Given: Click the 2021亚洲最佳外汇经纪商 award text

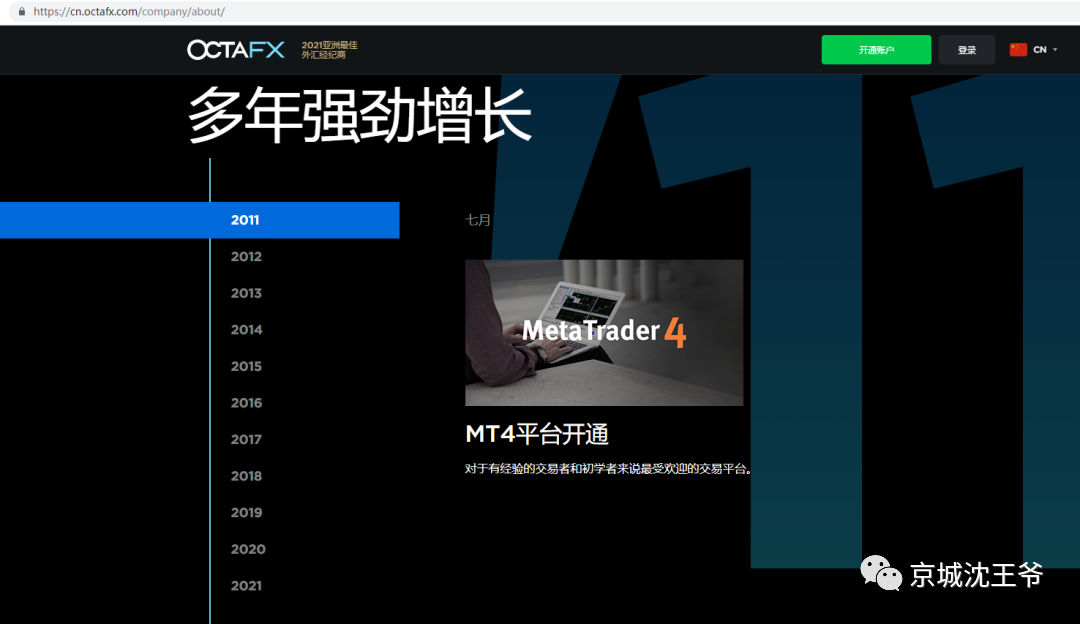Looking at the screenshot, I should (329, 50).
